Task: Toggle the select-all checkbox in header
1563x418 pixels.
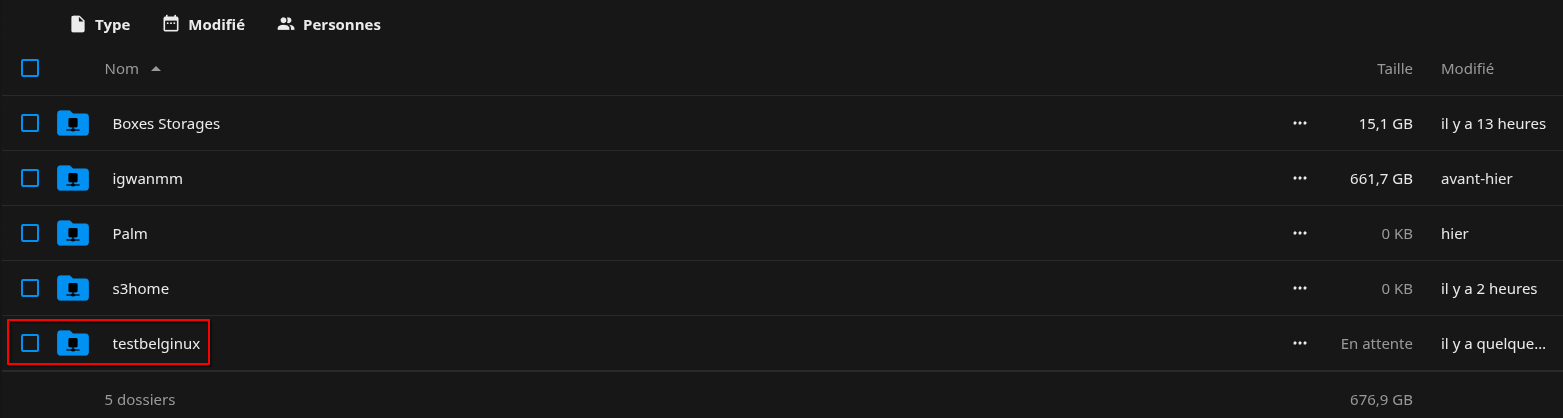Action: [x=30, y=68]
